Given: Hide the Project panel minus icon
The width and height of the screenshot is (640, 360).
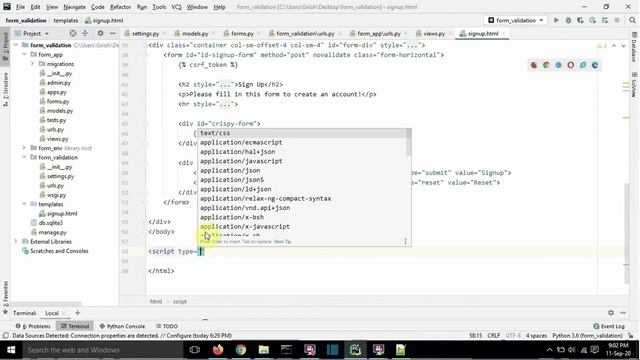Looking at the screenshot, I should coord(112,33).
